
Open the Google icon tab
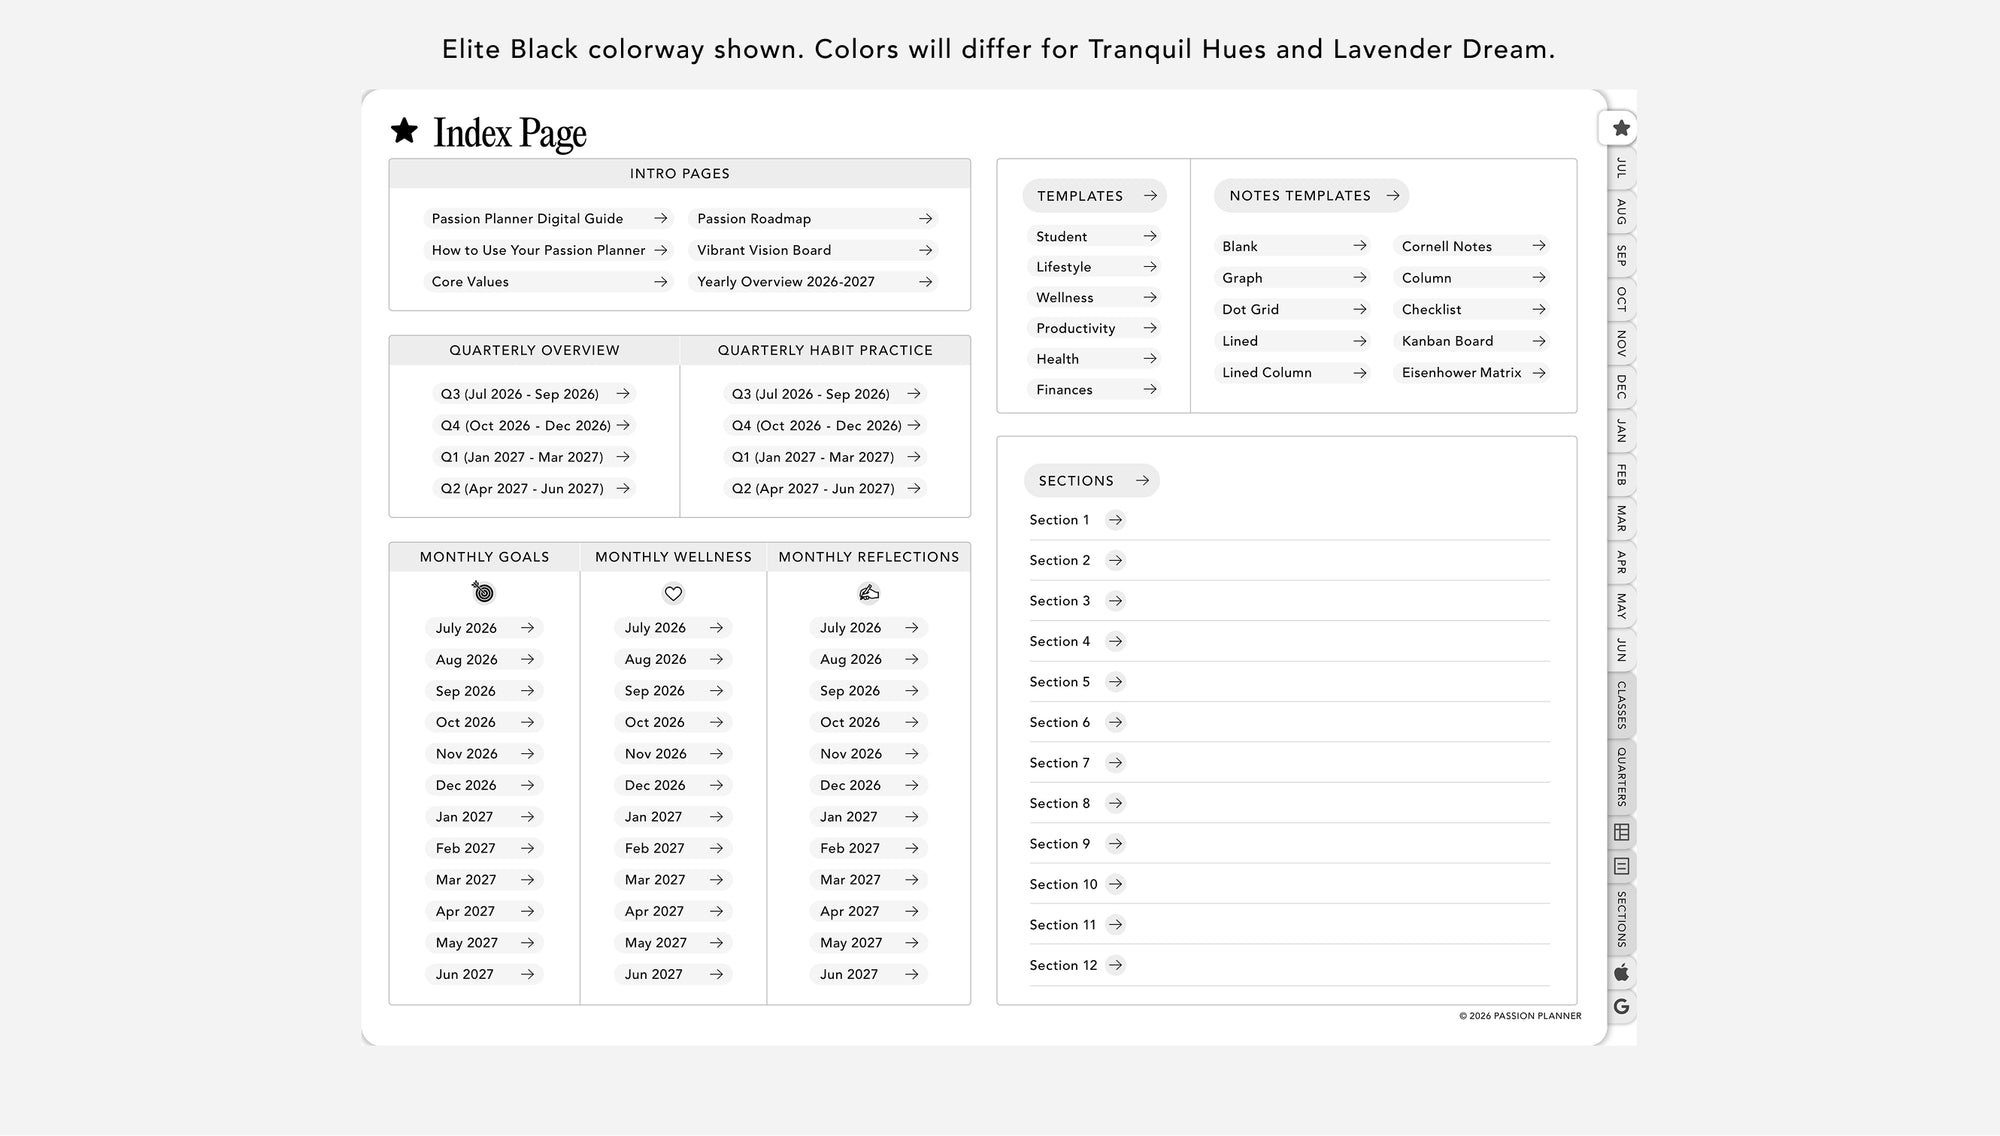(x=1621, y=1007)
